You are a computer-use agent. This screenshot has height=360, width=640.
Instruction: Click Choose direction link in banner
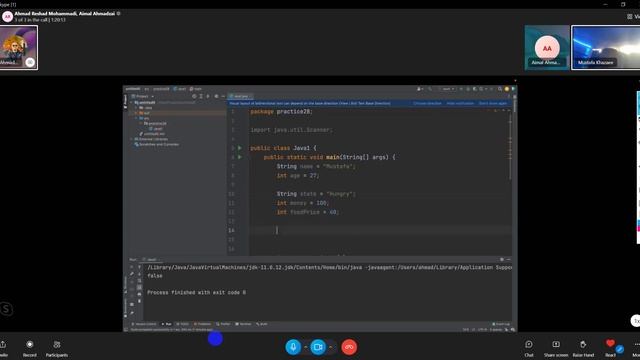[427, 103]
